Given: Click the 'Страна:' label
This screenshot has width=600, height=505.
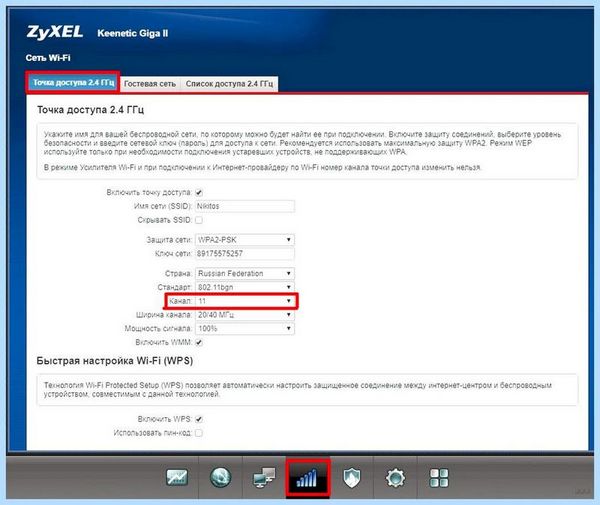Looking at the screenshot, I should 178,274.
